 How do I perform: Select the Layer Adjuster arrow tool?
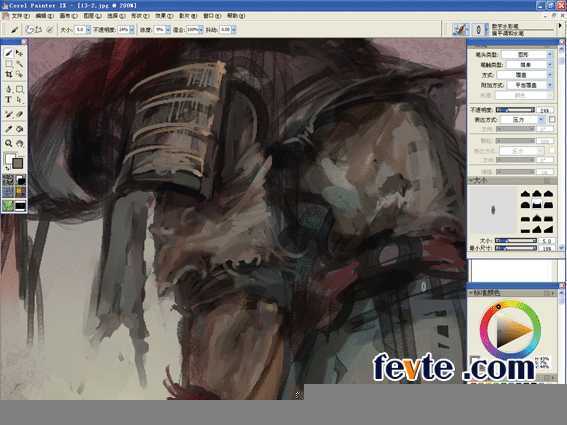[x=20, y=53]
